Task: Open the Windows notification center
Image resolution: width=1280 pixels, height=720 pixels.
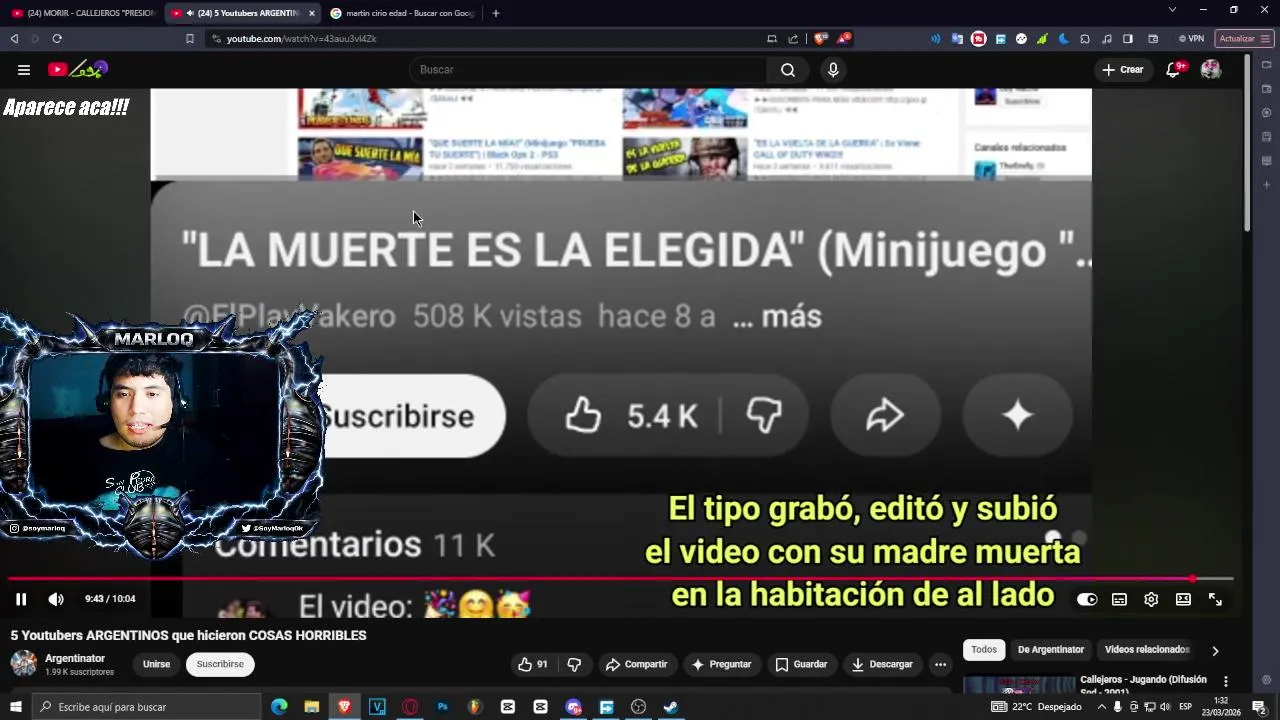Action: pos(1259,707)
